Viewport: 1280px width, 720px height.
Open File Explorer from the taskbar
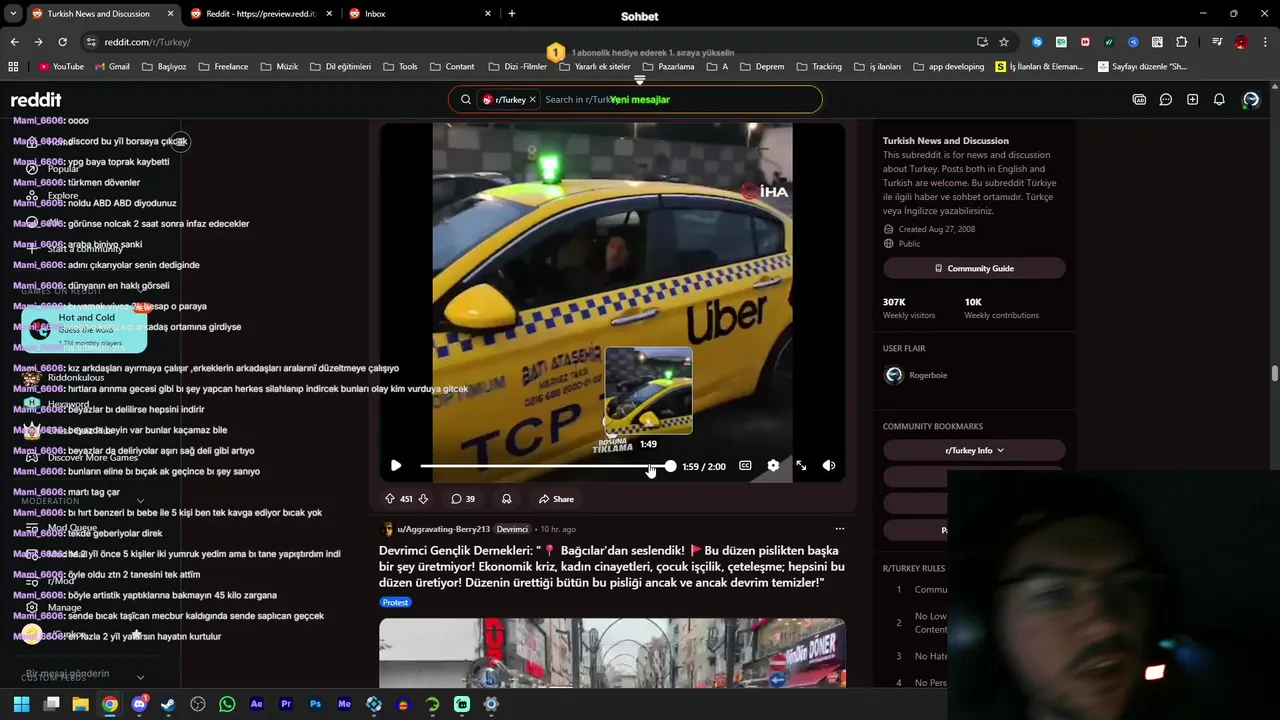click(80, 704)
